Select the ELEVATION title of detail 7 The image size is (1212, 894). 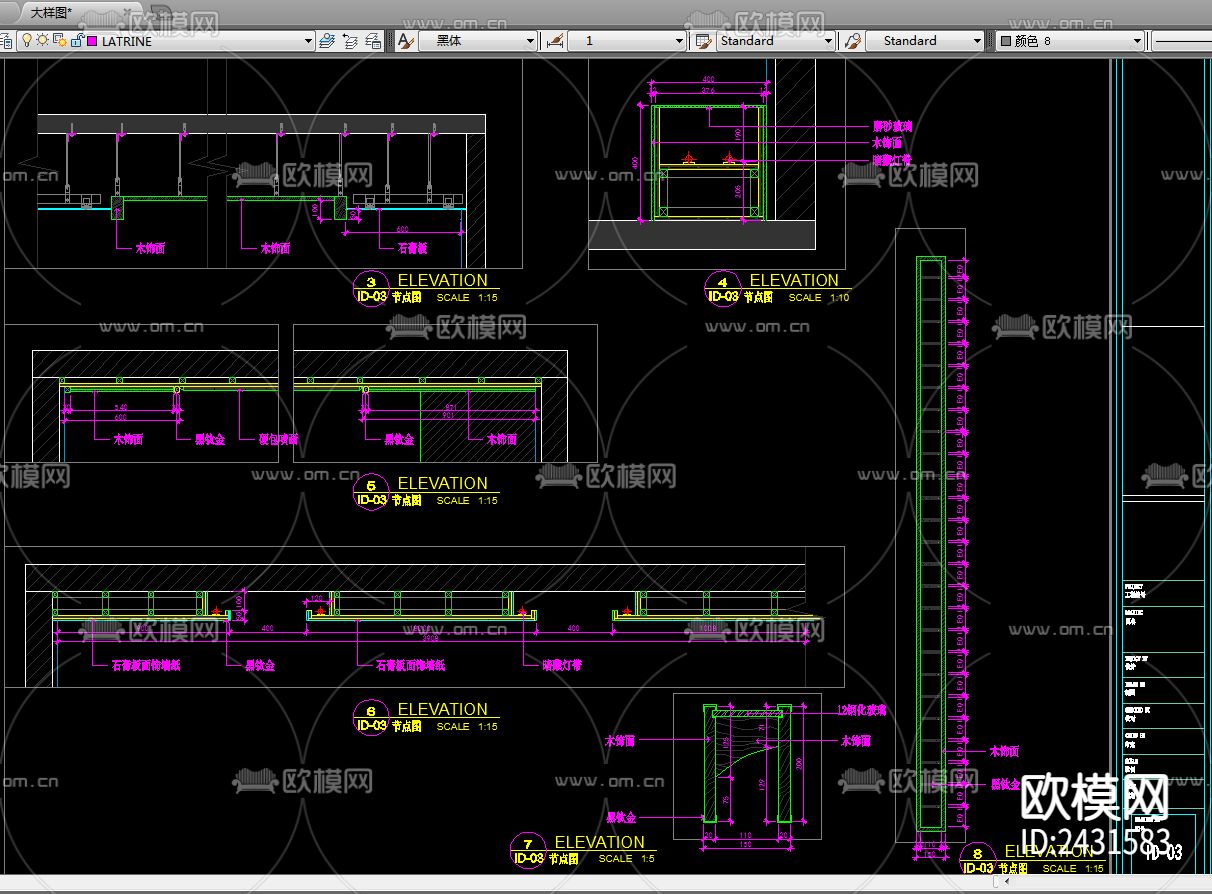coord(599,842)
